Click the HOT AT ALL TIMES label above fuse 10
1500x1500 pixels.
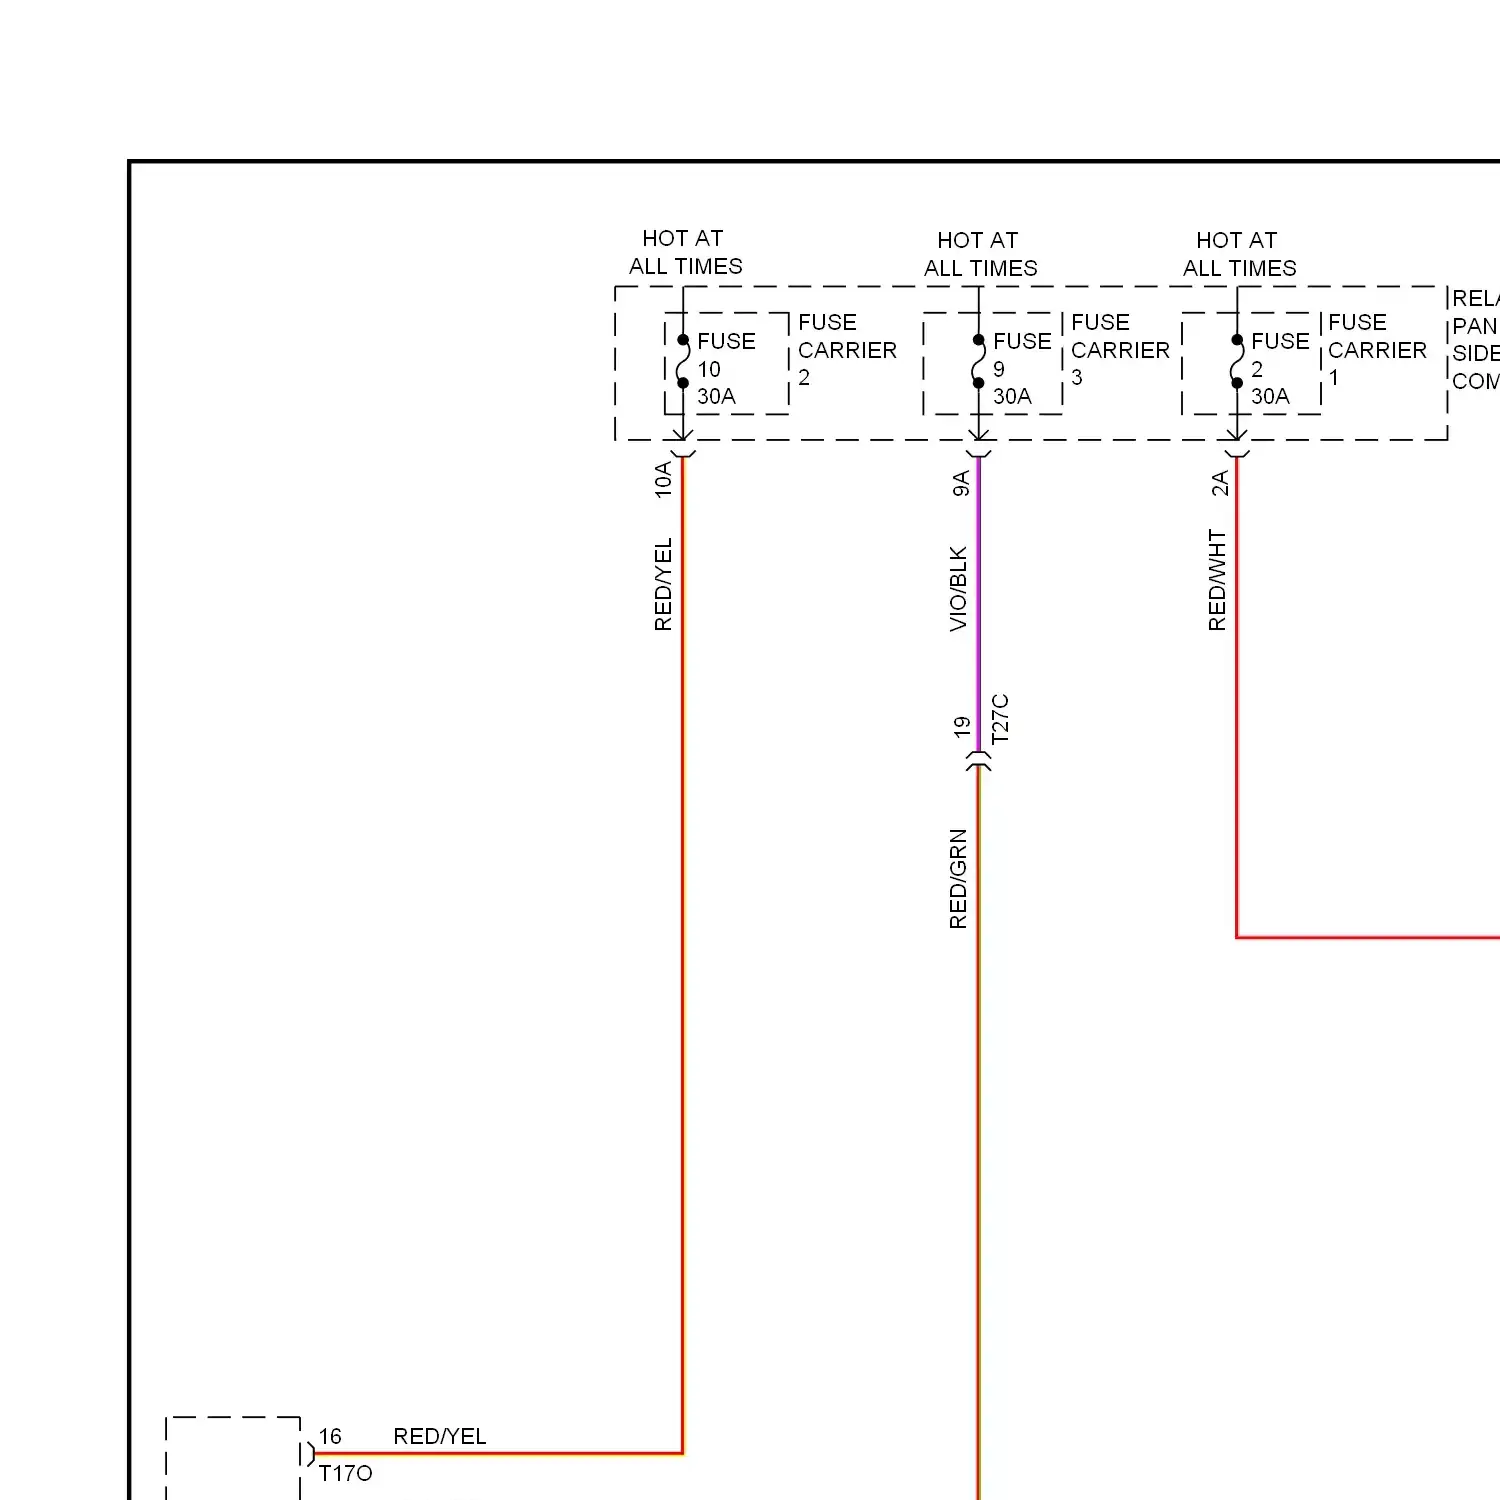coord(685,252)
